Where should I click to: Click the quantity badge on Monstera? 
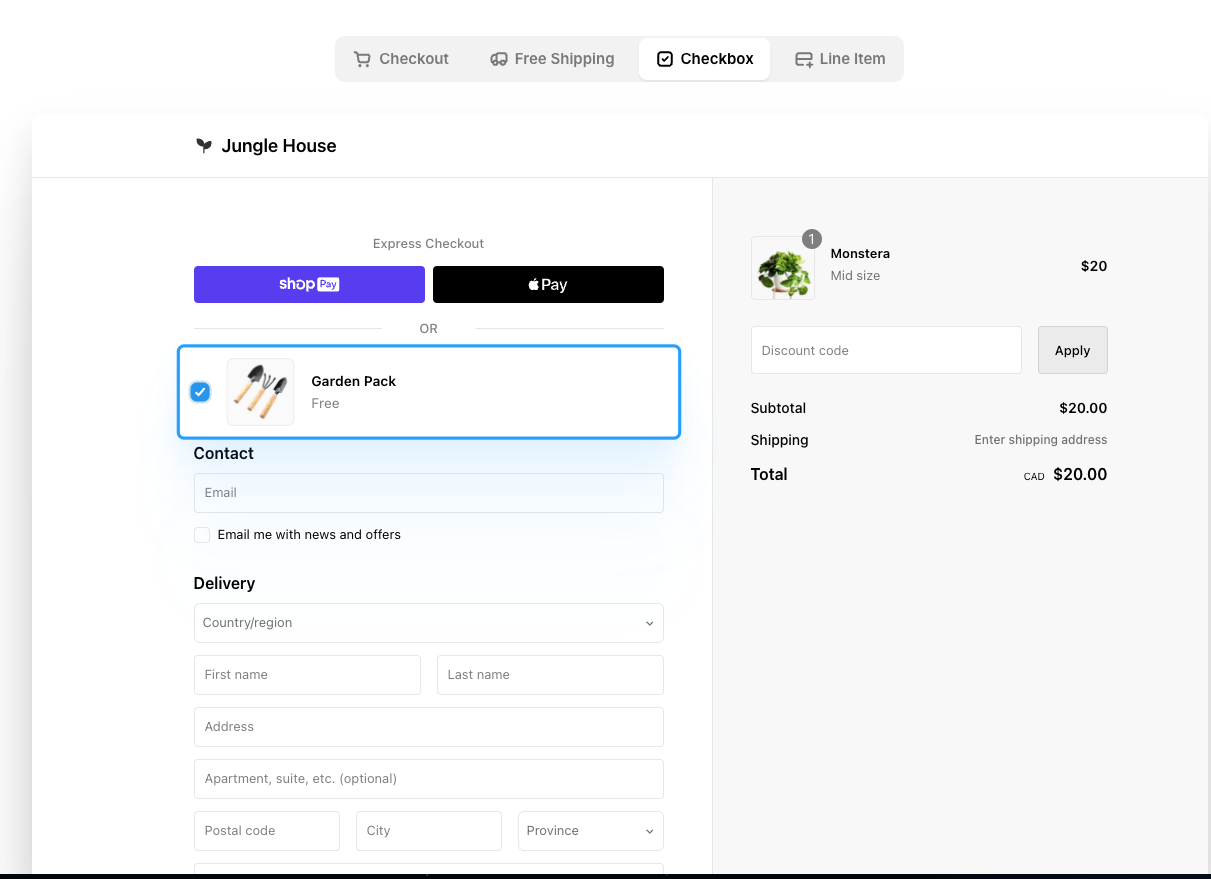pyautogui.click(x=811, y=239)
